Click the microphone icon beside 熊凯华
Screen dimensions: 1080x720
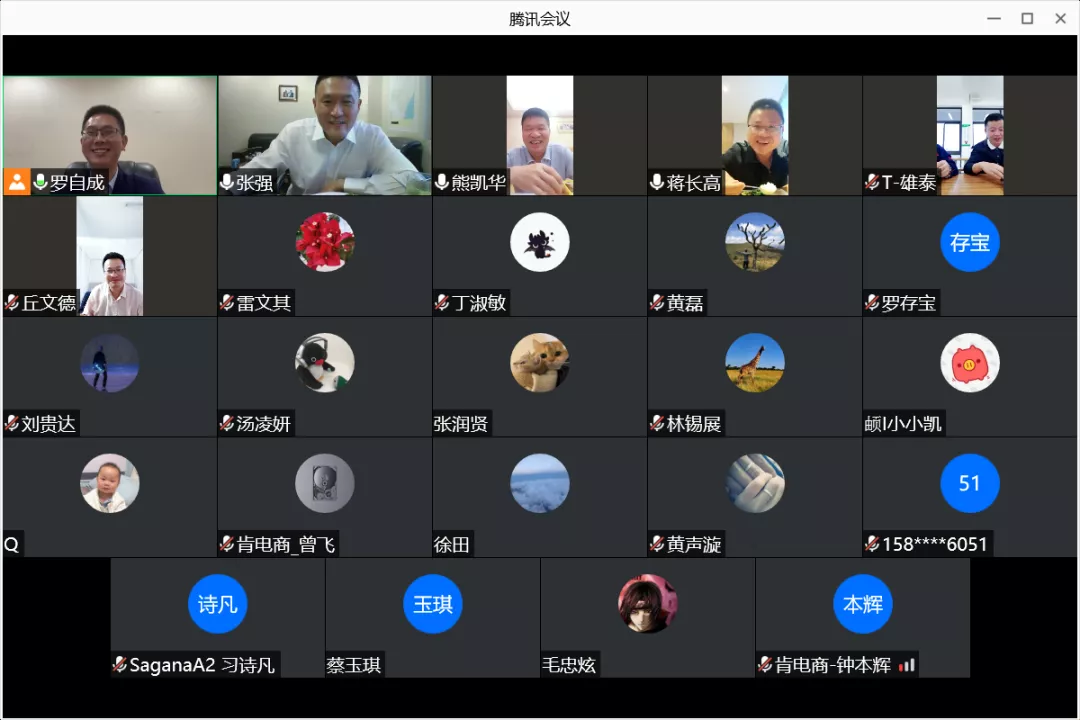(x=442, y=182)
